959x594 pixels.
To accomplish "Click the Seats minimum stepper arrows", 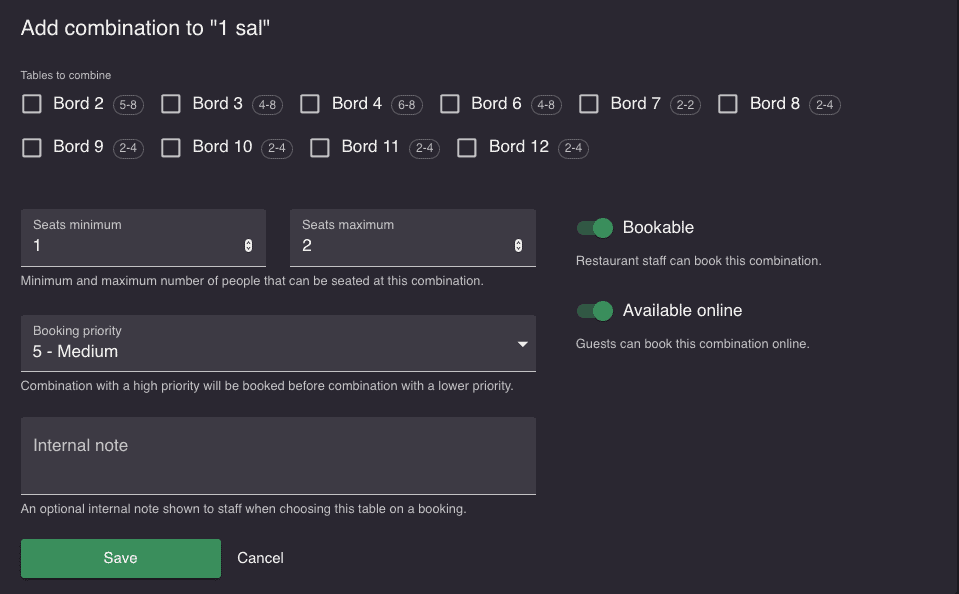I will (248, 245).
